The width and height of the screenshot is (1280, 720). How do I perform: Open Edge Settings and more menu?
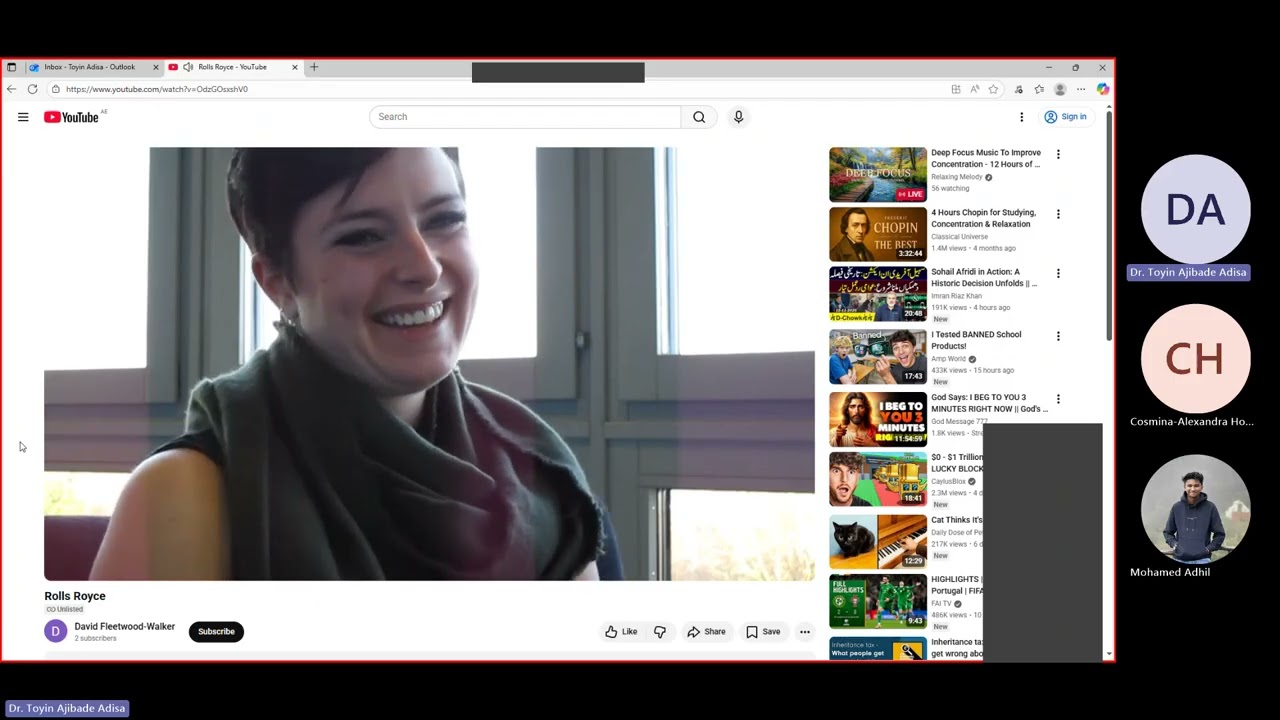click(x=1081, y=89)
